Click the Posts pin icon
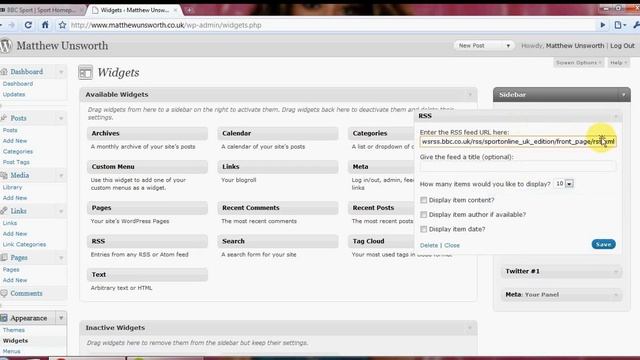The width and height of the screenshot is (640, 360). (4, 118)
